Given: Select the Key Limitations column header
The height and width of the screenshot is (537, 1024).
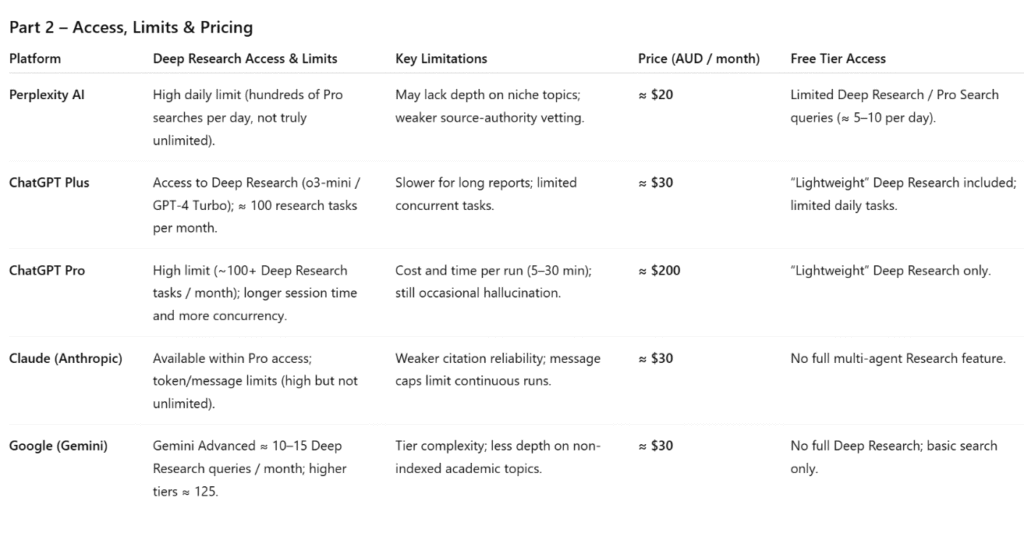Looking at the screenshot, I should pos(441,59).
